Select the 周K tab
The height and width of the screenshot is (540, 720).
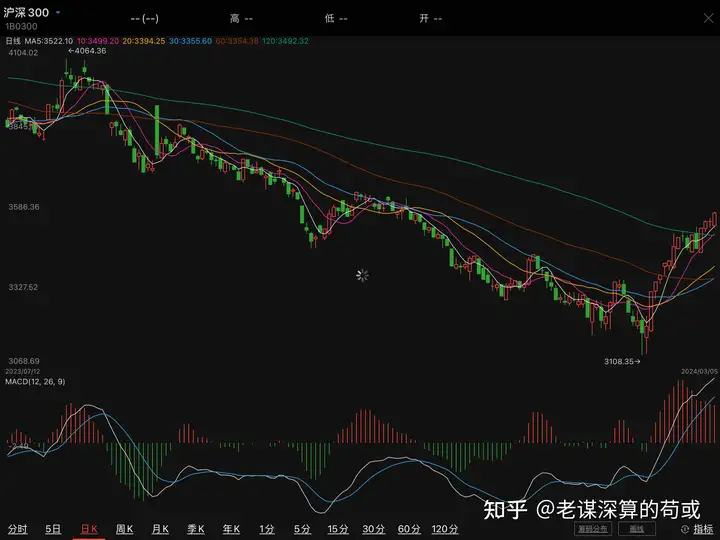click(124, 529)
